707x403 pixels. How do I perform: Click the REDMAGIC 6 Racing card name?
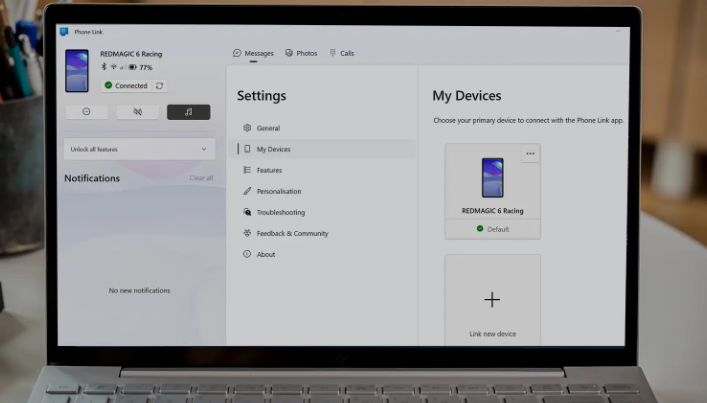coord(492,211)
